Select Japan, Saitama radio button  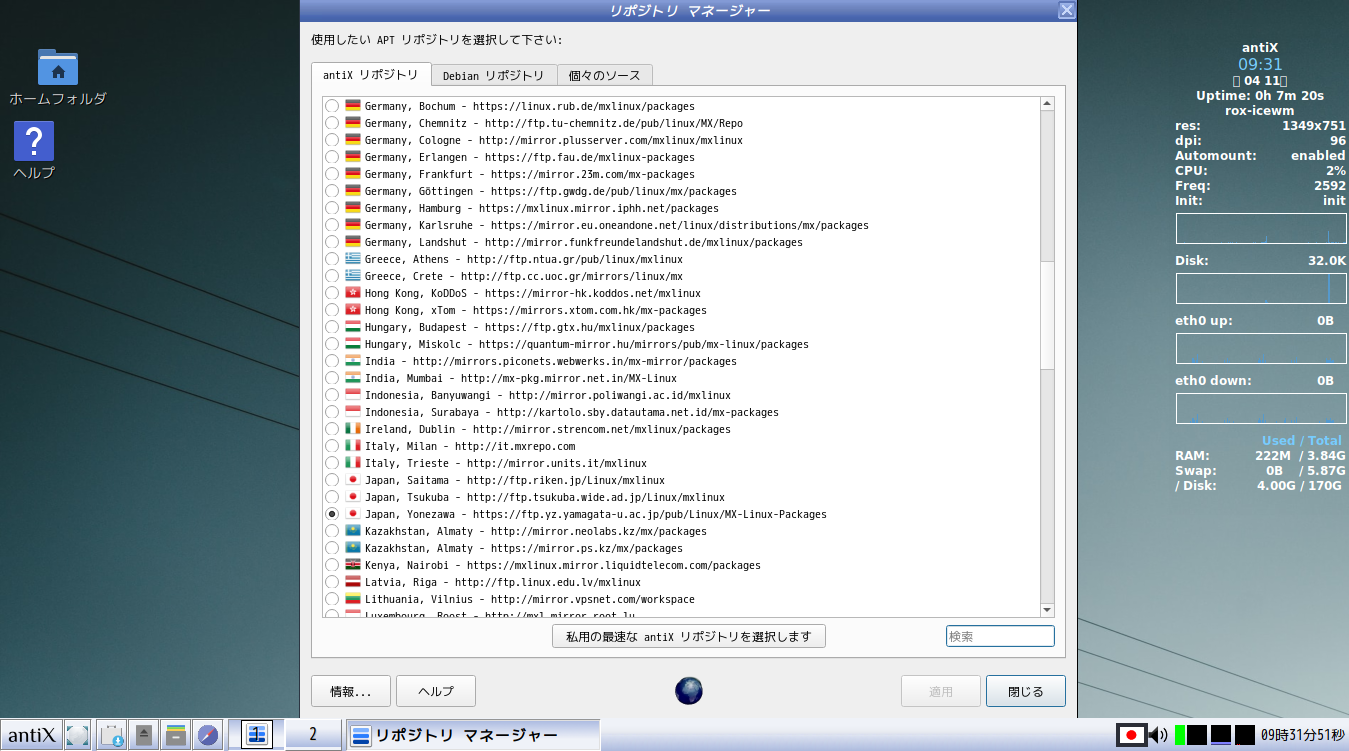coord(332,480)
